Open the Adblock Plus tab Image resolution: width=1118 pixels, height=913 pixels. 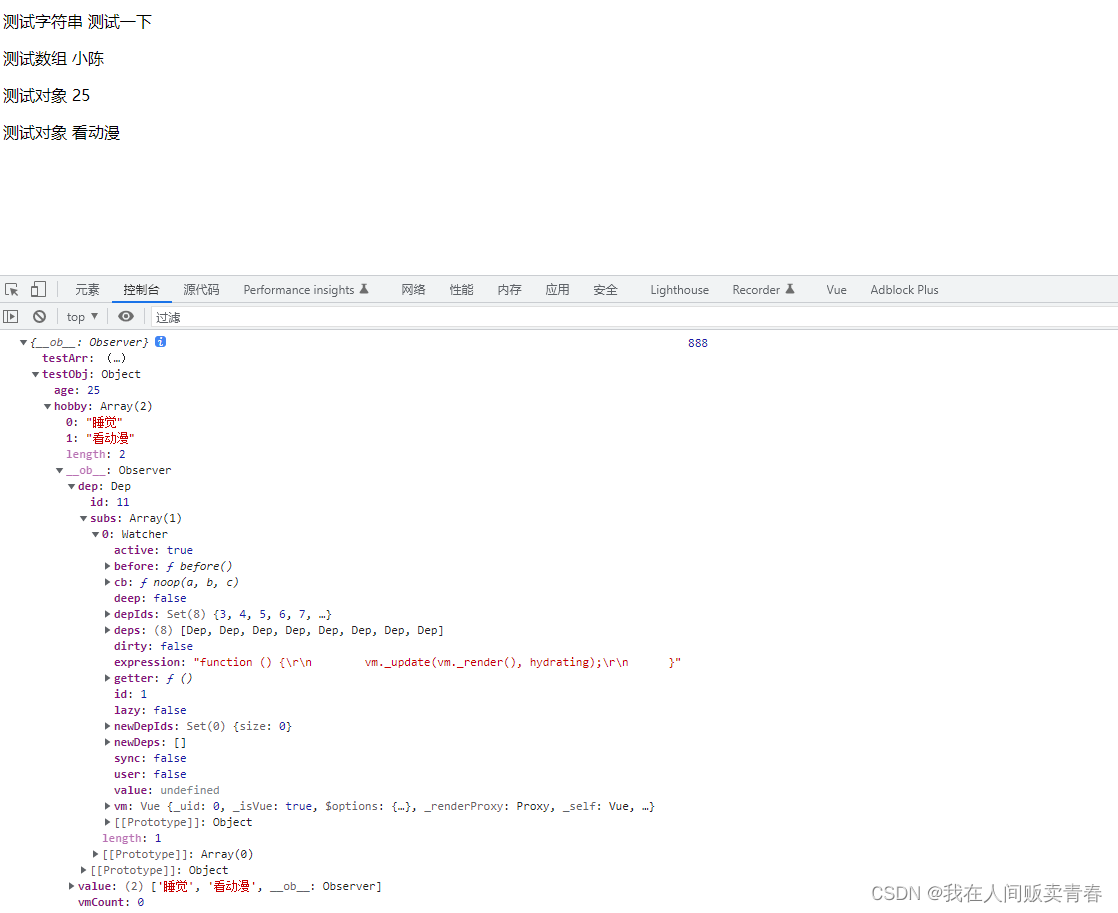click(x=904, y=290)
